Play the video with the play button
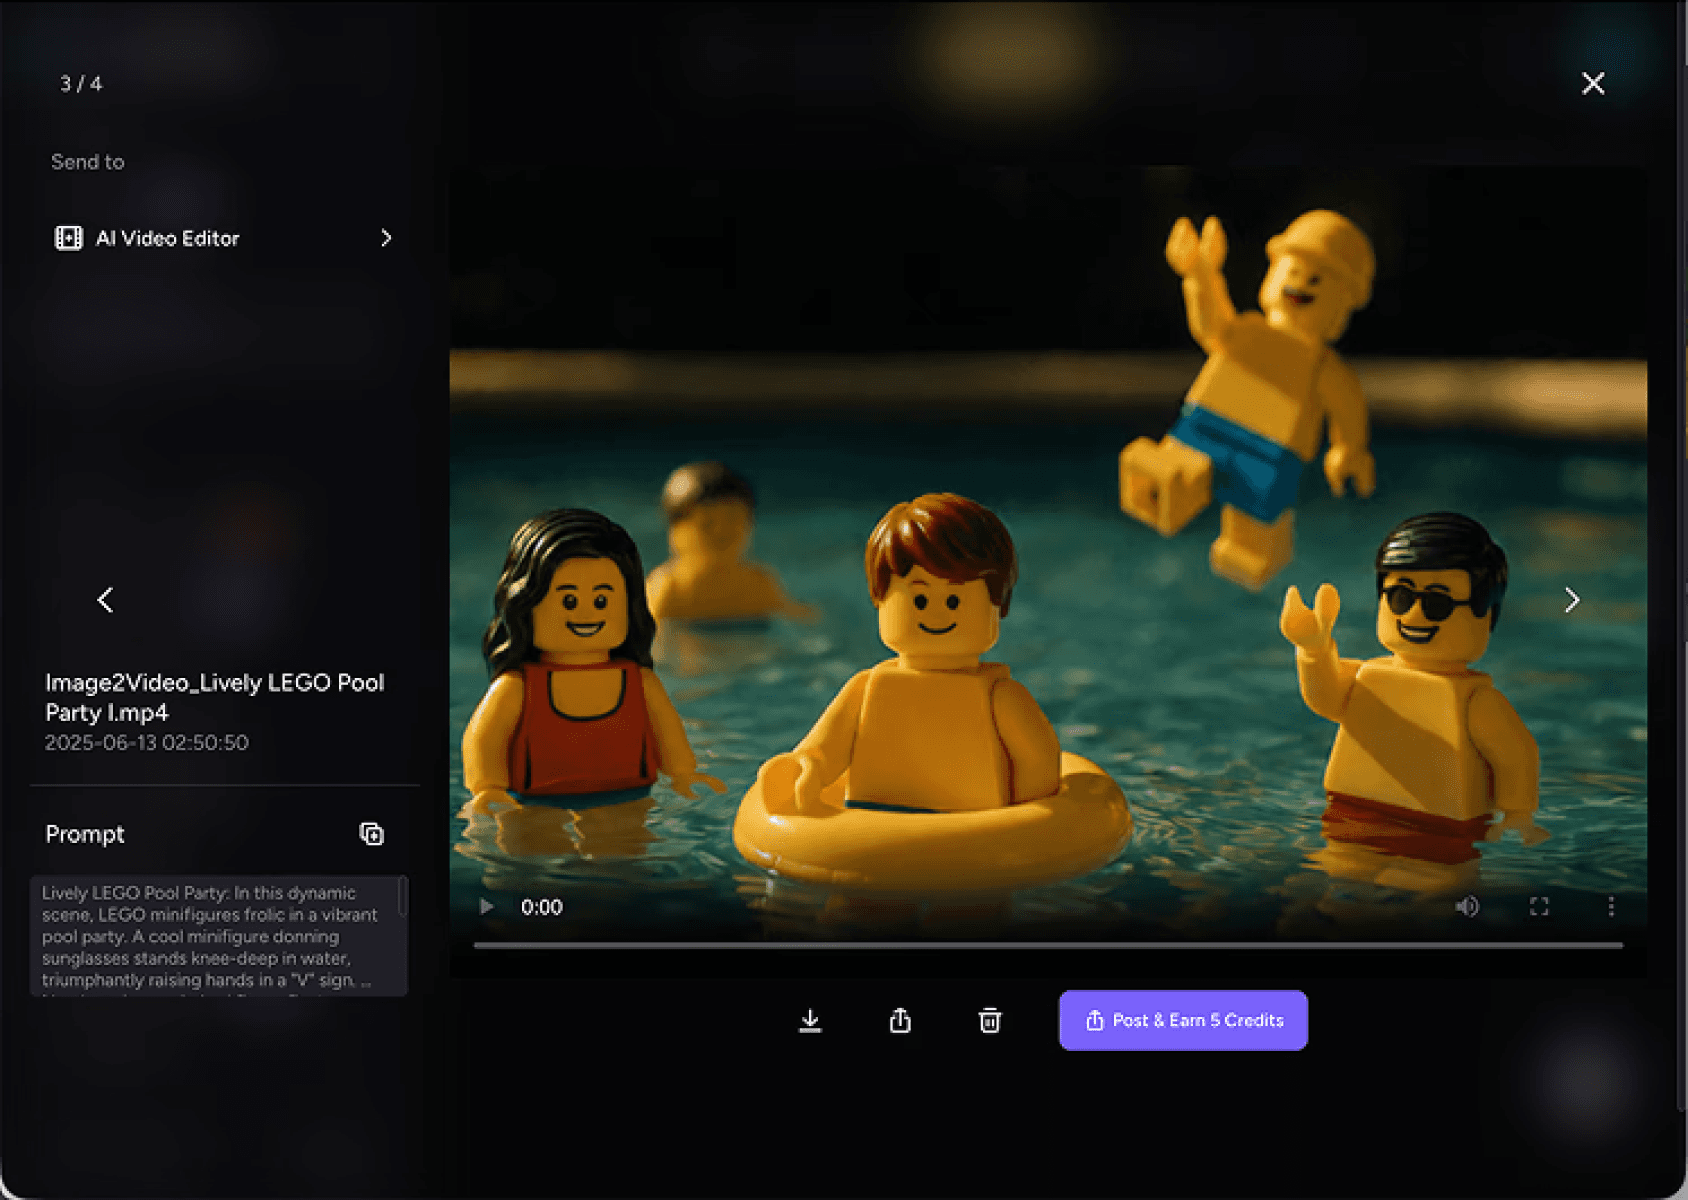Screen dimensions: 1688x1200 [487, 907]
